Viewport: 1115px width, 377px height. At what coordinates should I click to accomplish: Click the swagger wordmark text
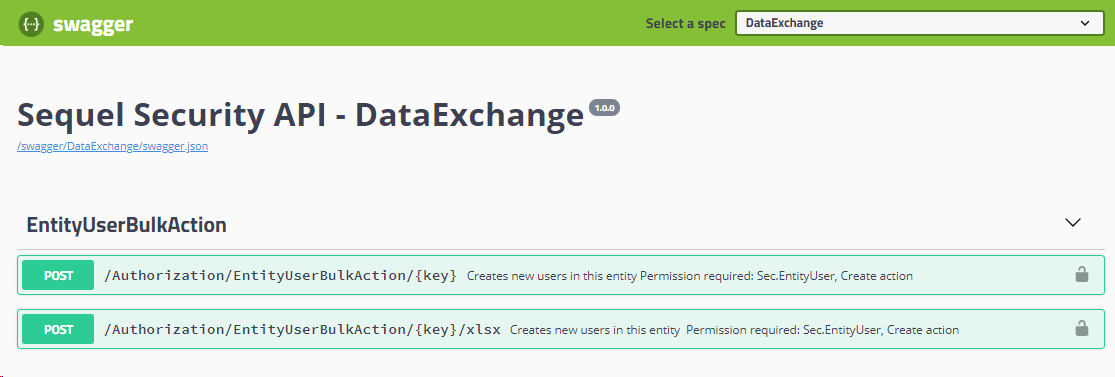pos(92,25)
